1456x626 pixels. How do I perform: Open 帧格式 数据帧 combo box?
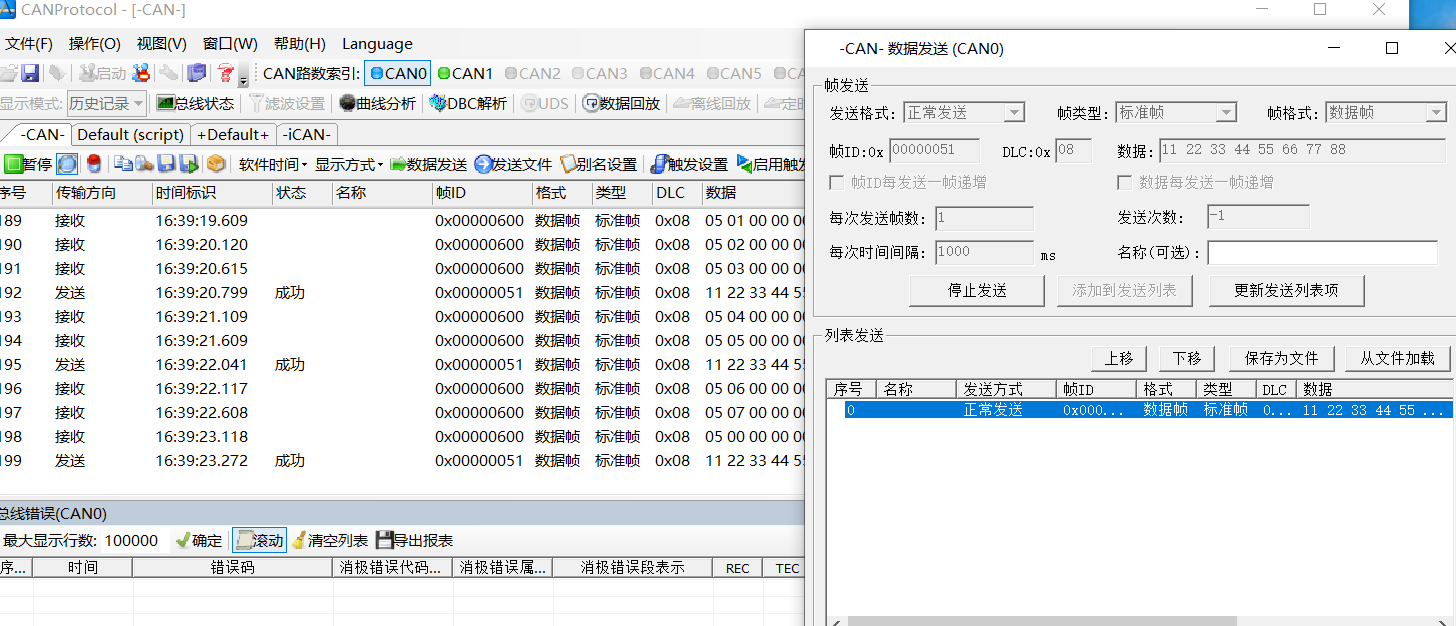(1386, 113)
